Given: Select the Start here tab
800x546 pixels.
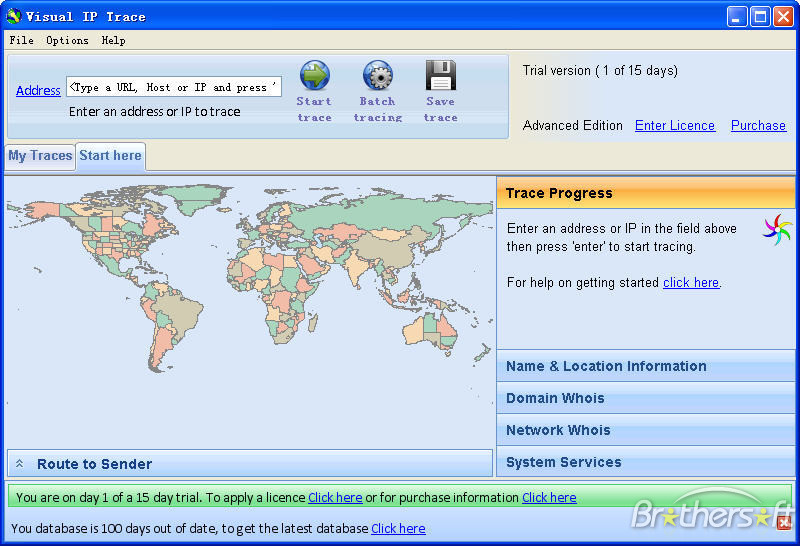Looking at the screenshot, I should pyautogui.click(x=111, y=156).
